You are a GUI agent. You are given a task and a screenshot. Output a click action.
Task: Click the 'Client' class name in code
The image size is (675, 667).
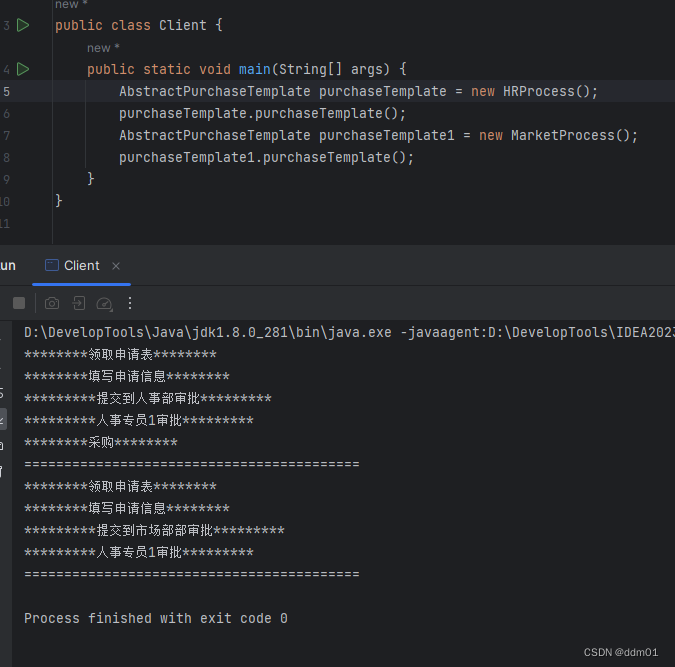click(183, 25)
